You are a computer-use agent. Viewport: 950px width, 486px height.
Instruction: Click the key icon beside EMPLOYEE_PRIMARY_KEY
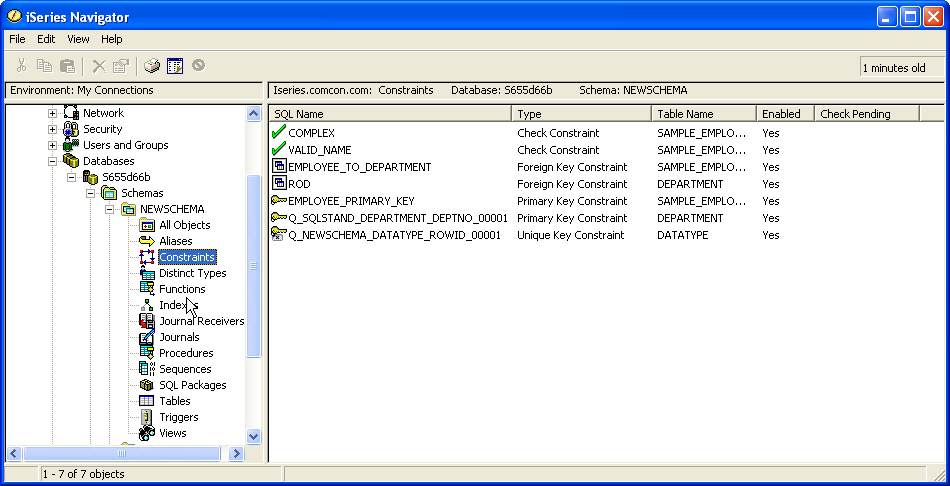pyautogui.click(x=279, y=201)
